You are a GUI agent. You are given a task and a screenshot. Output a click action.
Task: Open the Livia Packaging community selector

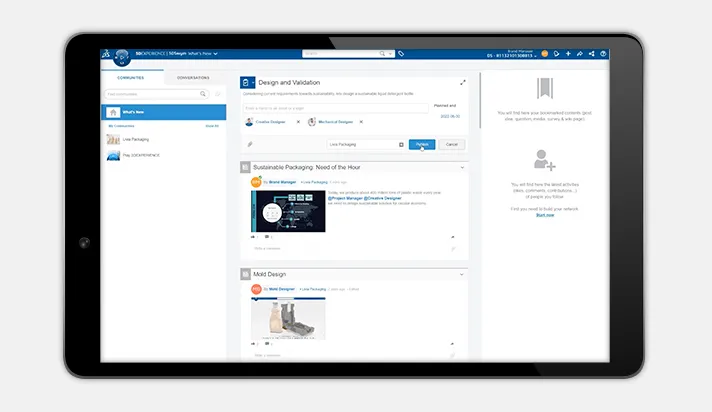pyautogui.click(x=366, y=144)
